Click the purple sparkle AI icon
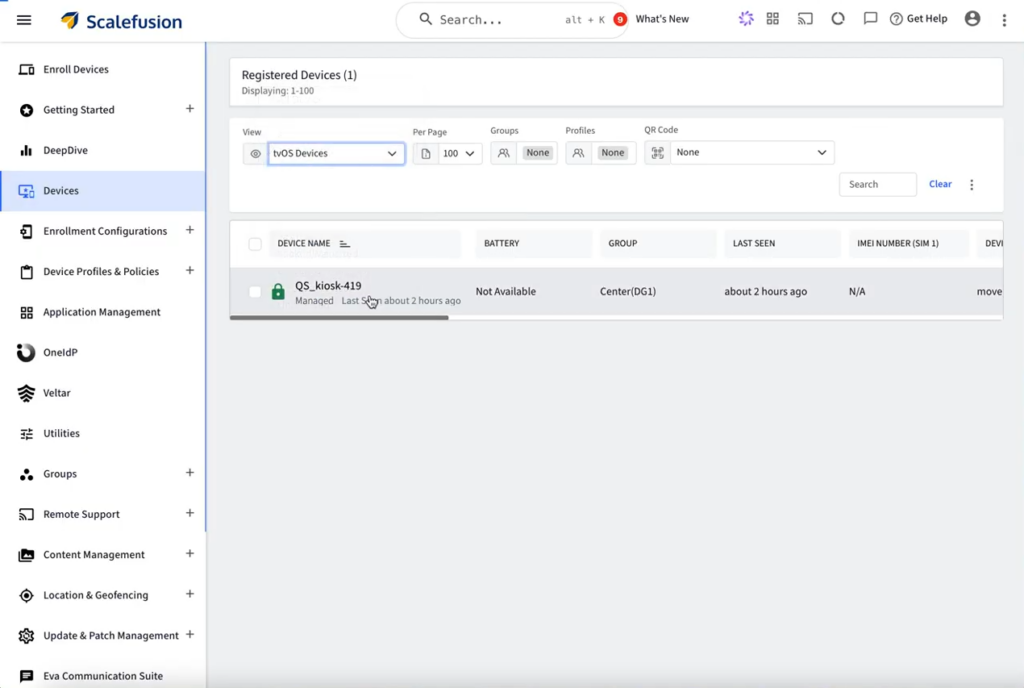The height and width of the screenshot is (688, 1024). pyautogui.click(x=746, y=19)
